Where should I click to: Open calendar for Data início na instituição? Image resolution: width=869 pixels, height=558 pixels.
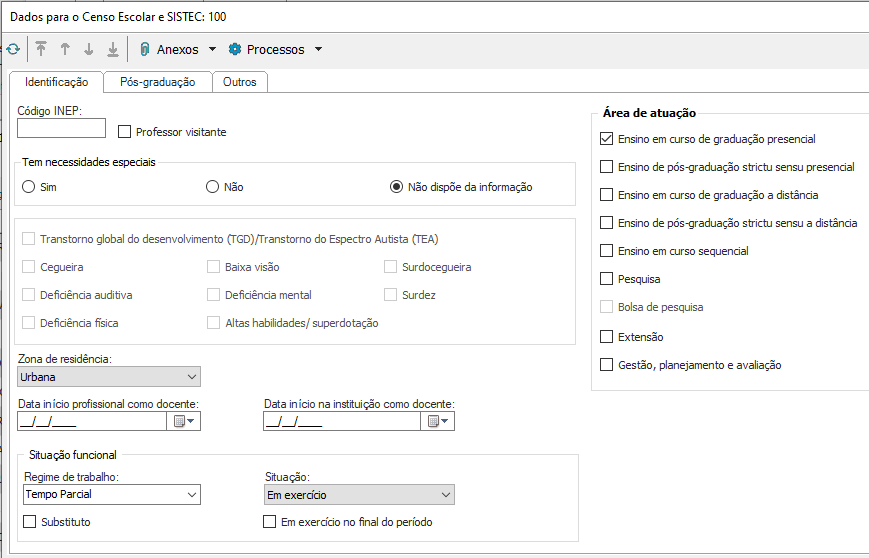pos(439,421)
